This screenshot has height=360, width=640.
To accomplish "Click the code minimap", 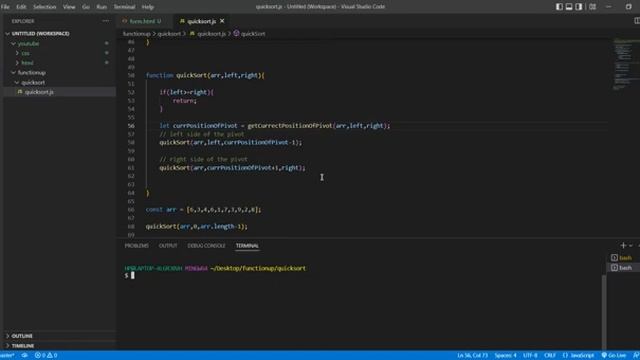I will point(624,65).
